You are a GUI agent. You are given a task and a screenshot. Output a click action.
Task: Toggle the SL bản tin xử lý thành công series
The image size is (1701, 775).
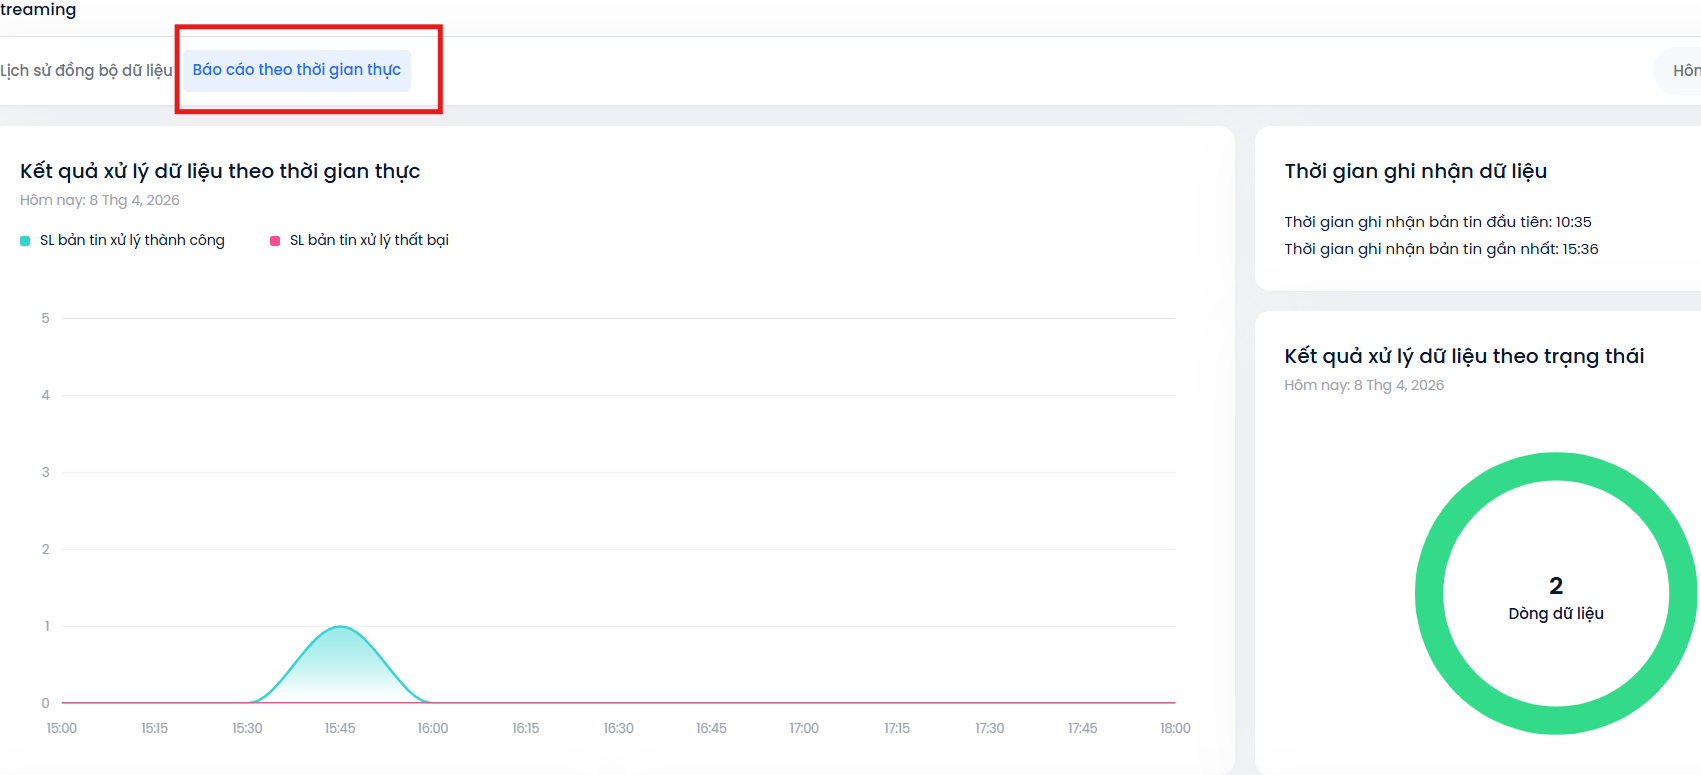click(x=132, y=240)
